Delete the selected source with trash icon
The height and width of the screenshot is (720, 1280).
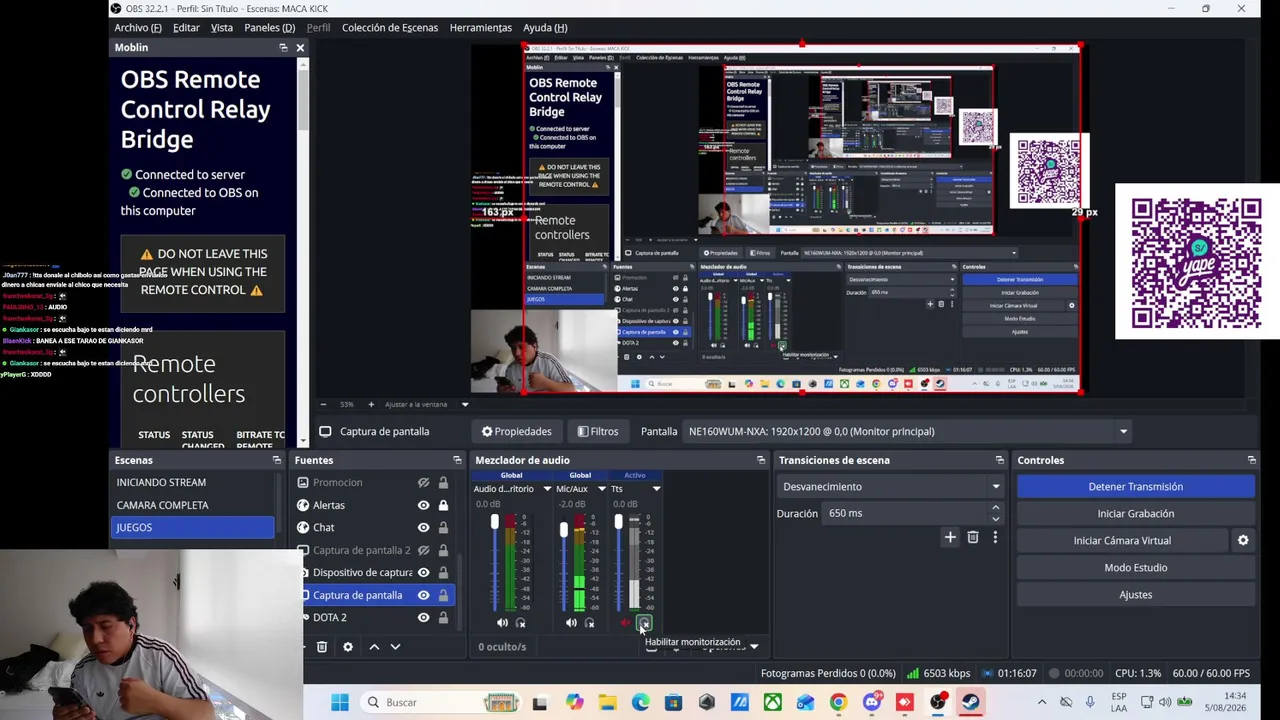tap(322, 647)
